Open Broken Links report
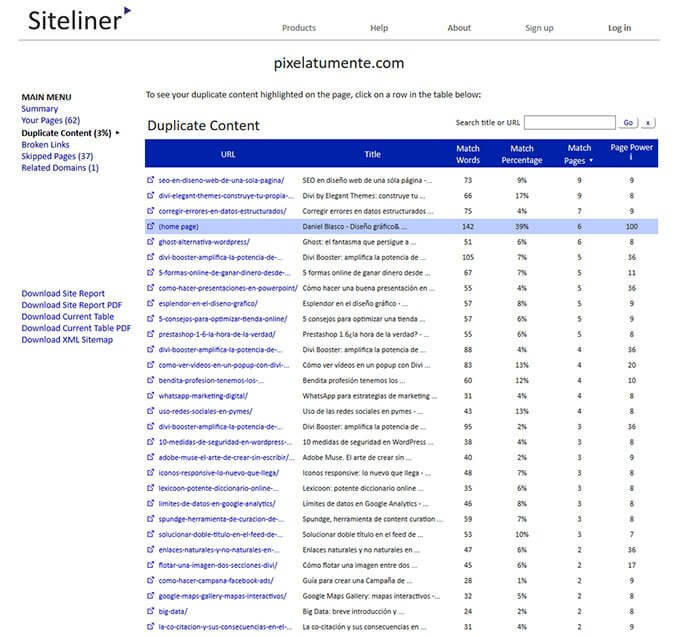The image size is (680, 637). tap(45, 144)
